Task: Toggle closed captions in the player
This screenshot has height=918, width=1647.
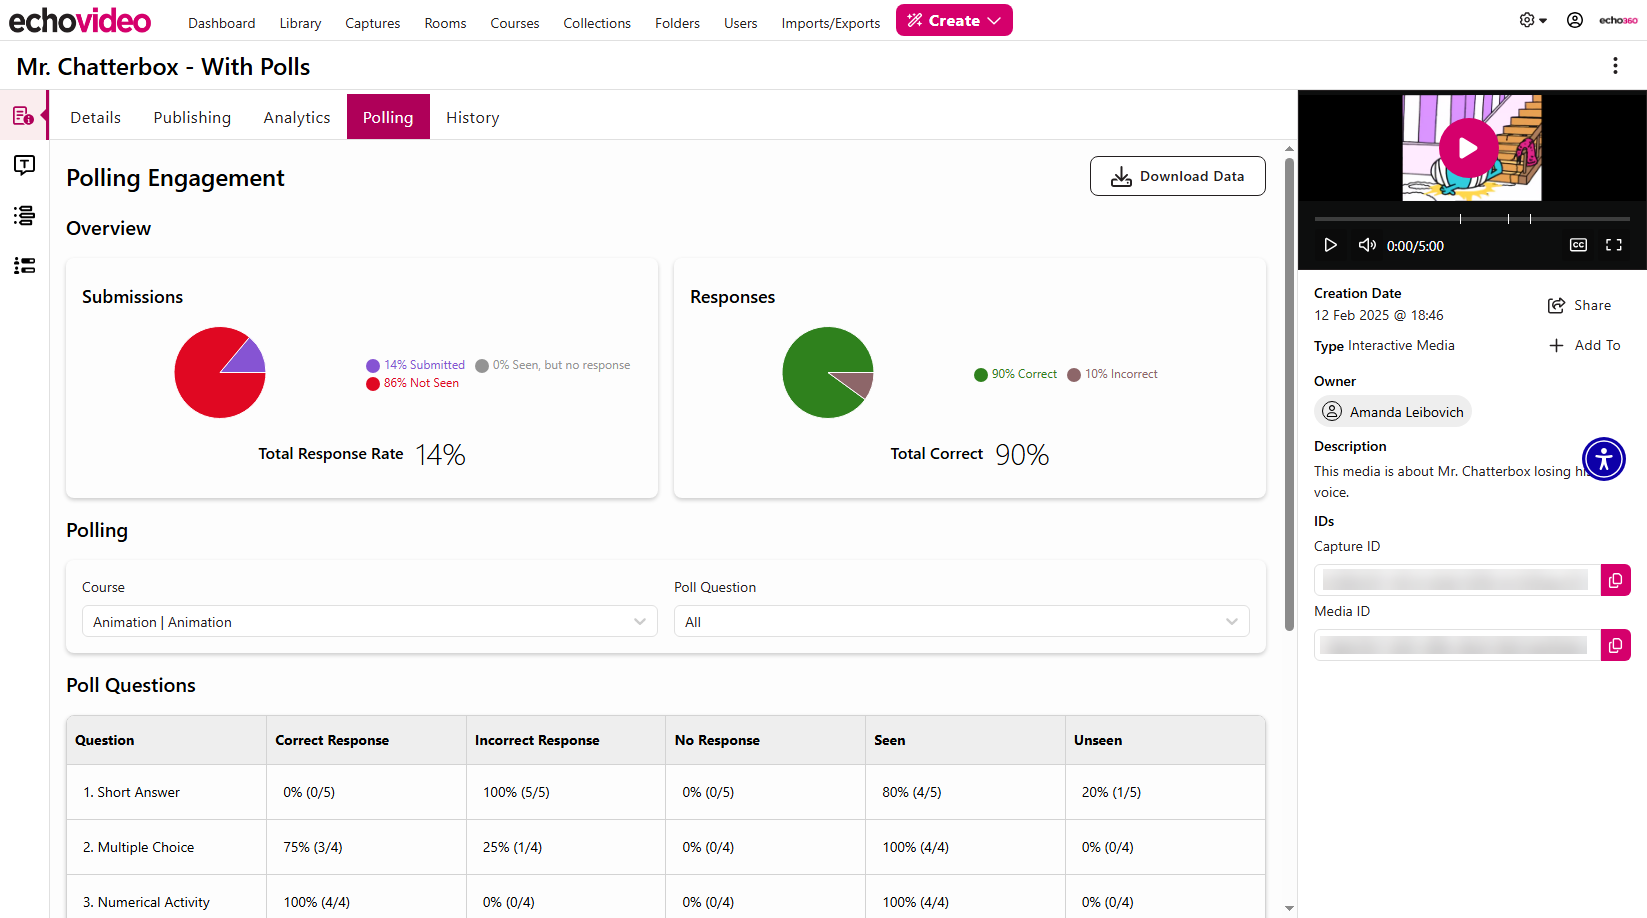Action: click(1578, 245)
